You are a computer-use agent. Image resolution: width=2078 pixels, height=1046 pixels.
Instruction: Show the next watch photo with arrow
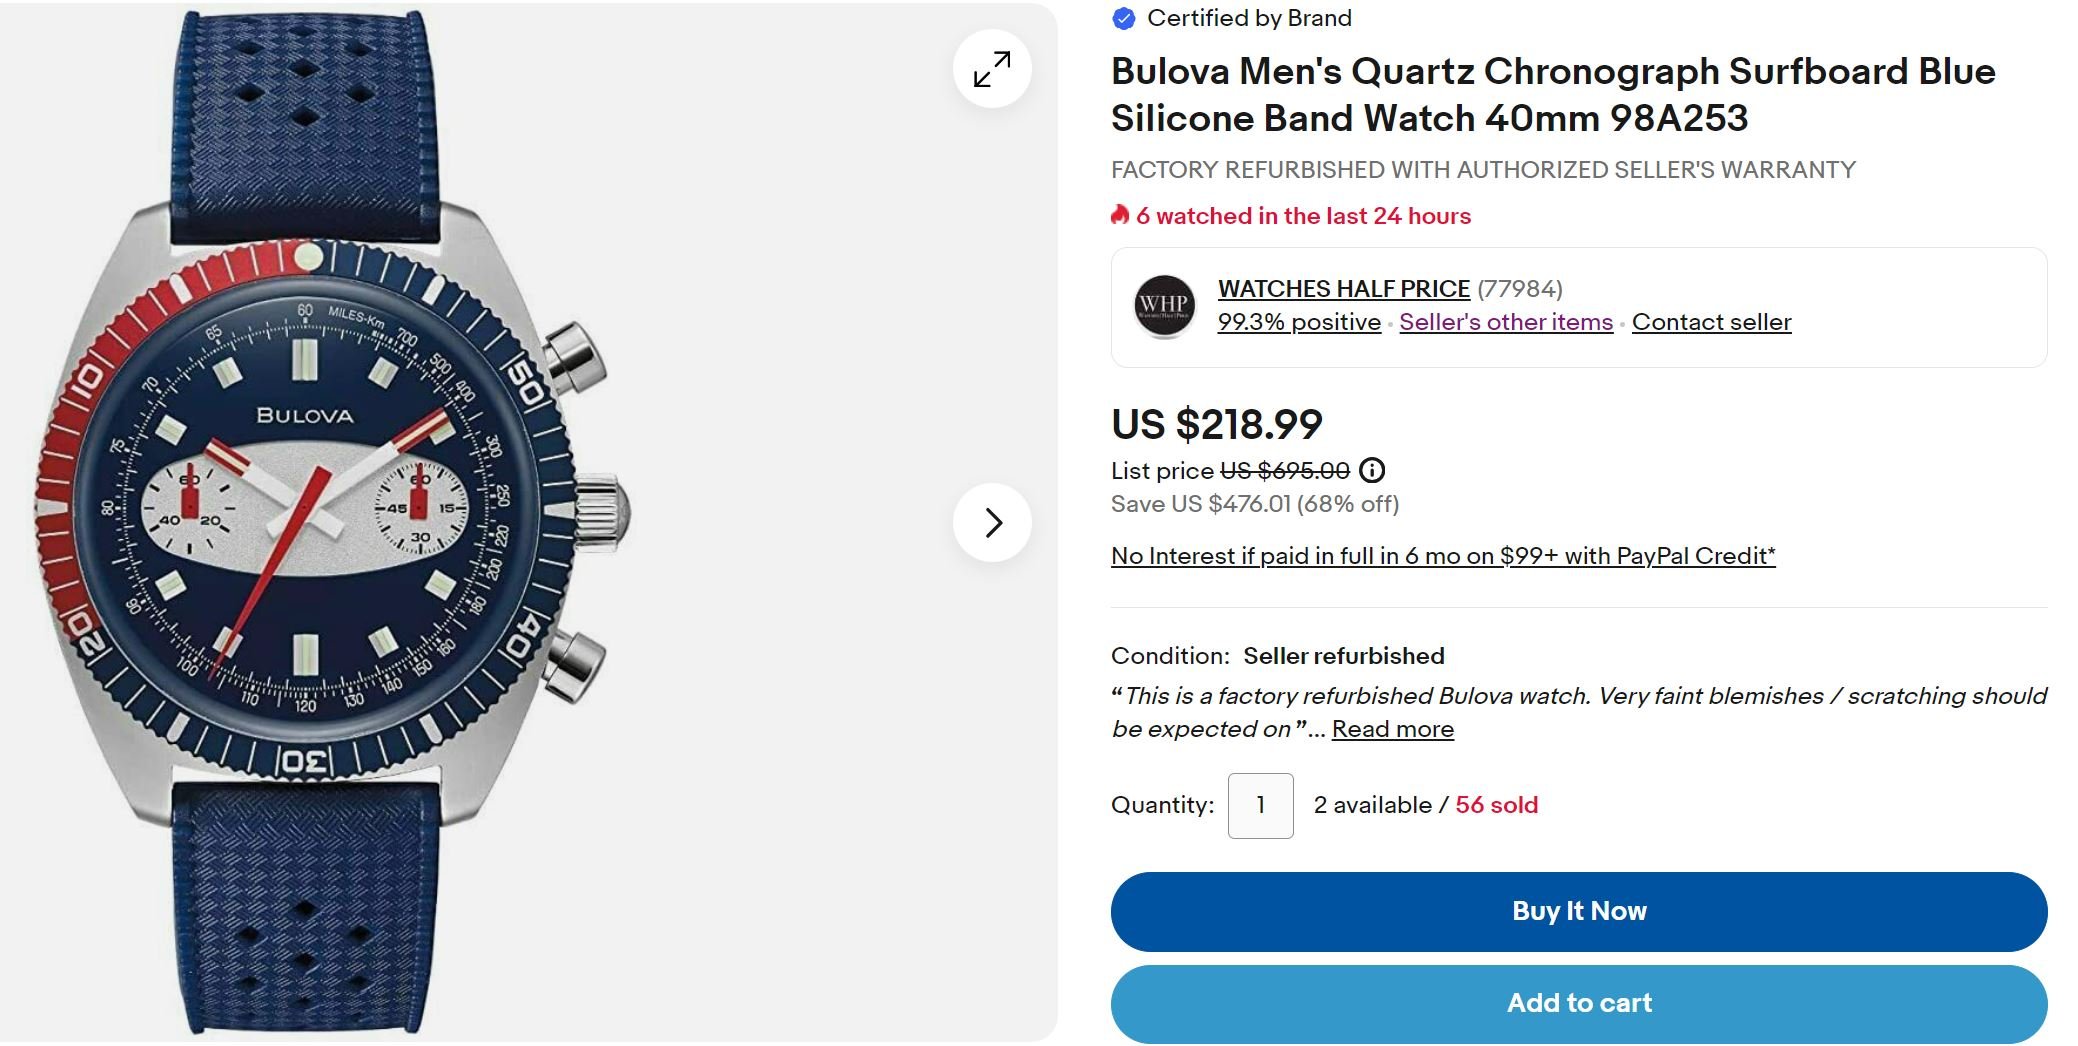(992, 522)
